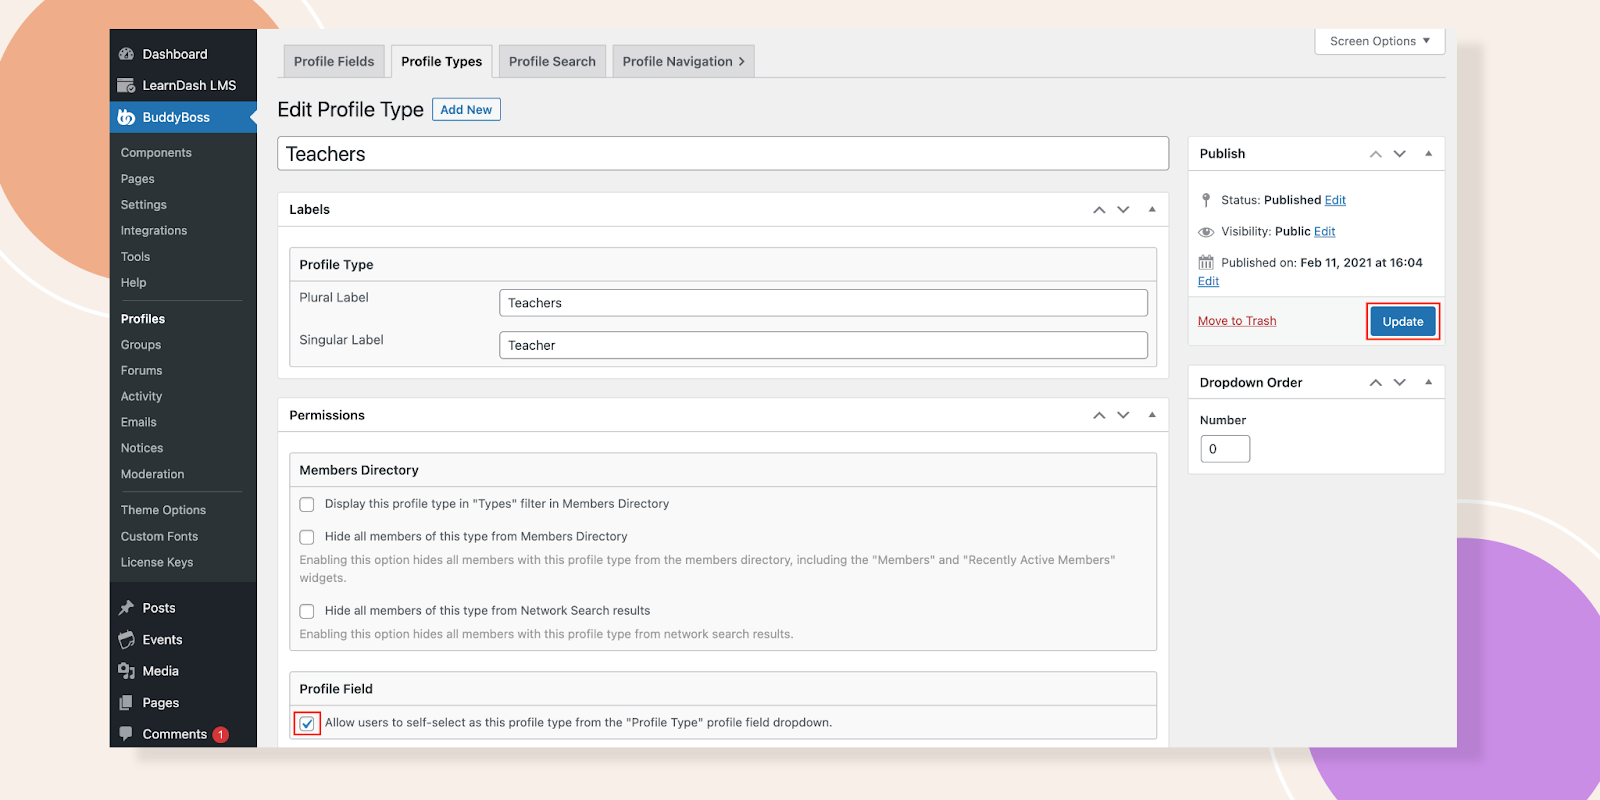
Task: Click the Comments bubble icon
Action: [126, 733]
